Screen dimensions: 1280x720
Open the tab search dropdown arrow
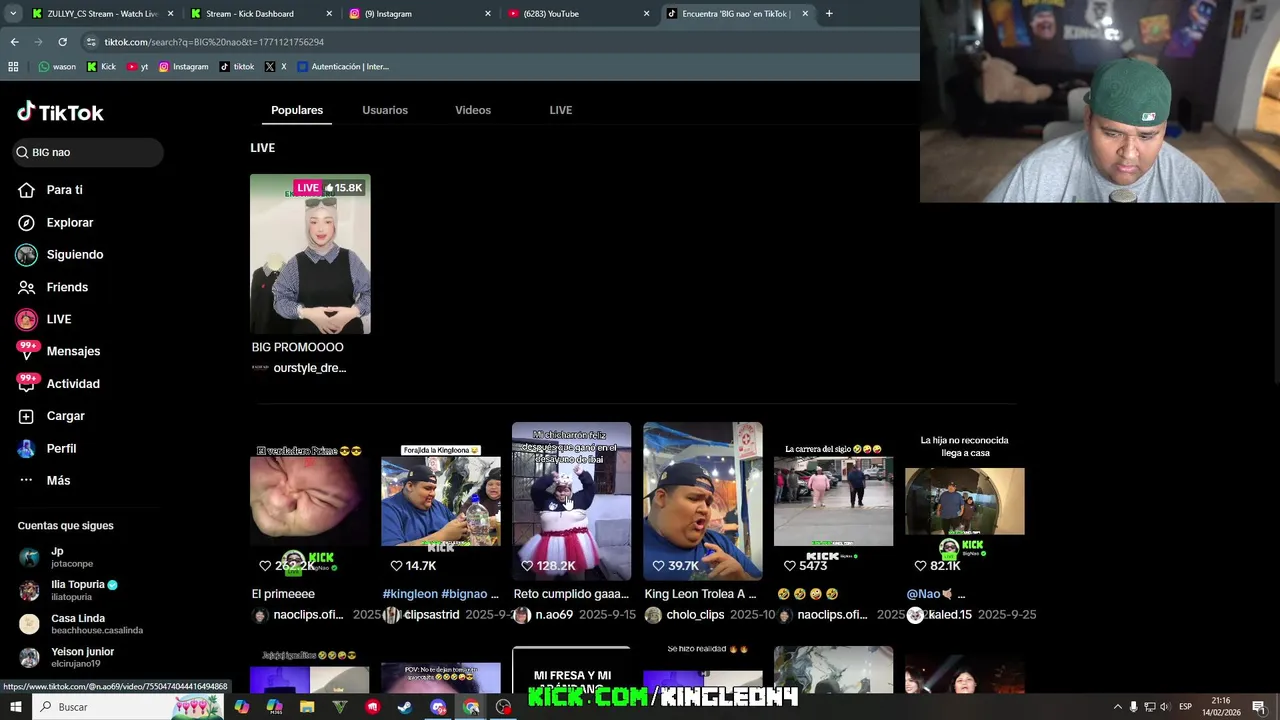[13, 14]
